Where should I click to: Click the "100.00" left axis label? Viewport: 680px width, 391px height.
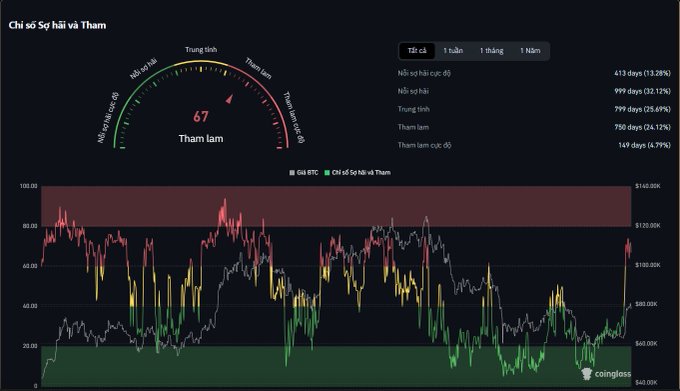tap(29, 186)
